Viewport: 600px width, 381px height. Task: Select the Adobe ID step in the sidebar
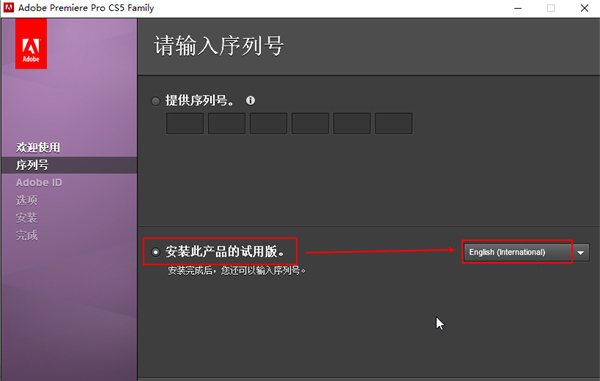click(39, 182)
